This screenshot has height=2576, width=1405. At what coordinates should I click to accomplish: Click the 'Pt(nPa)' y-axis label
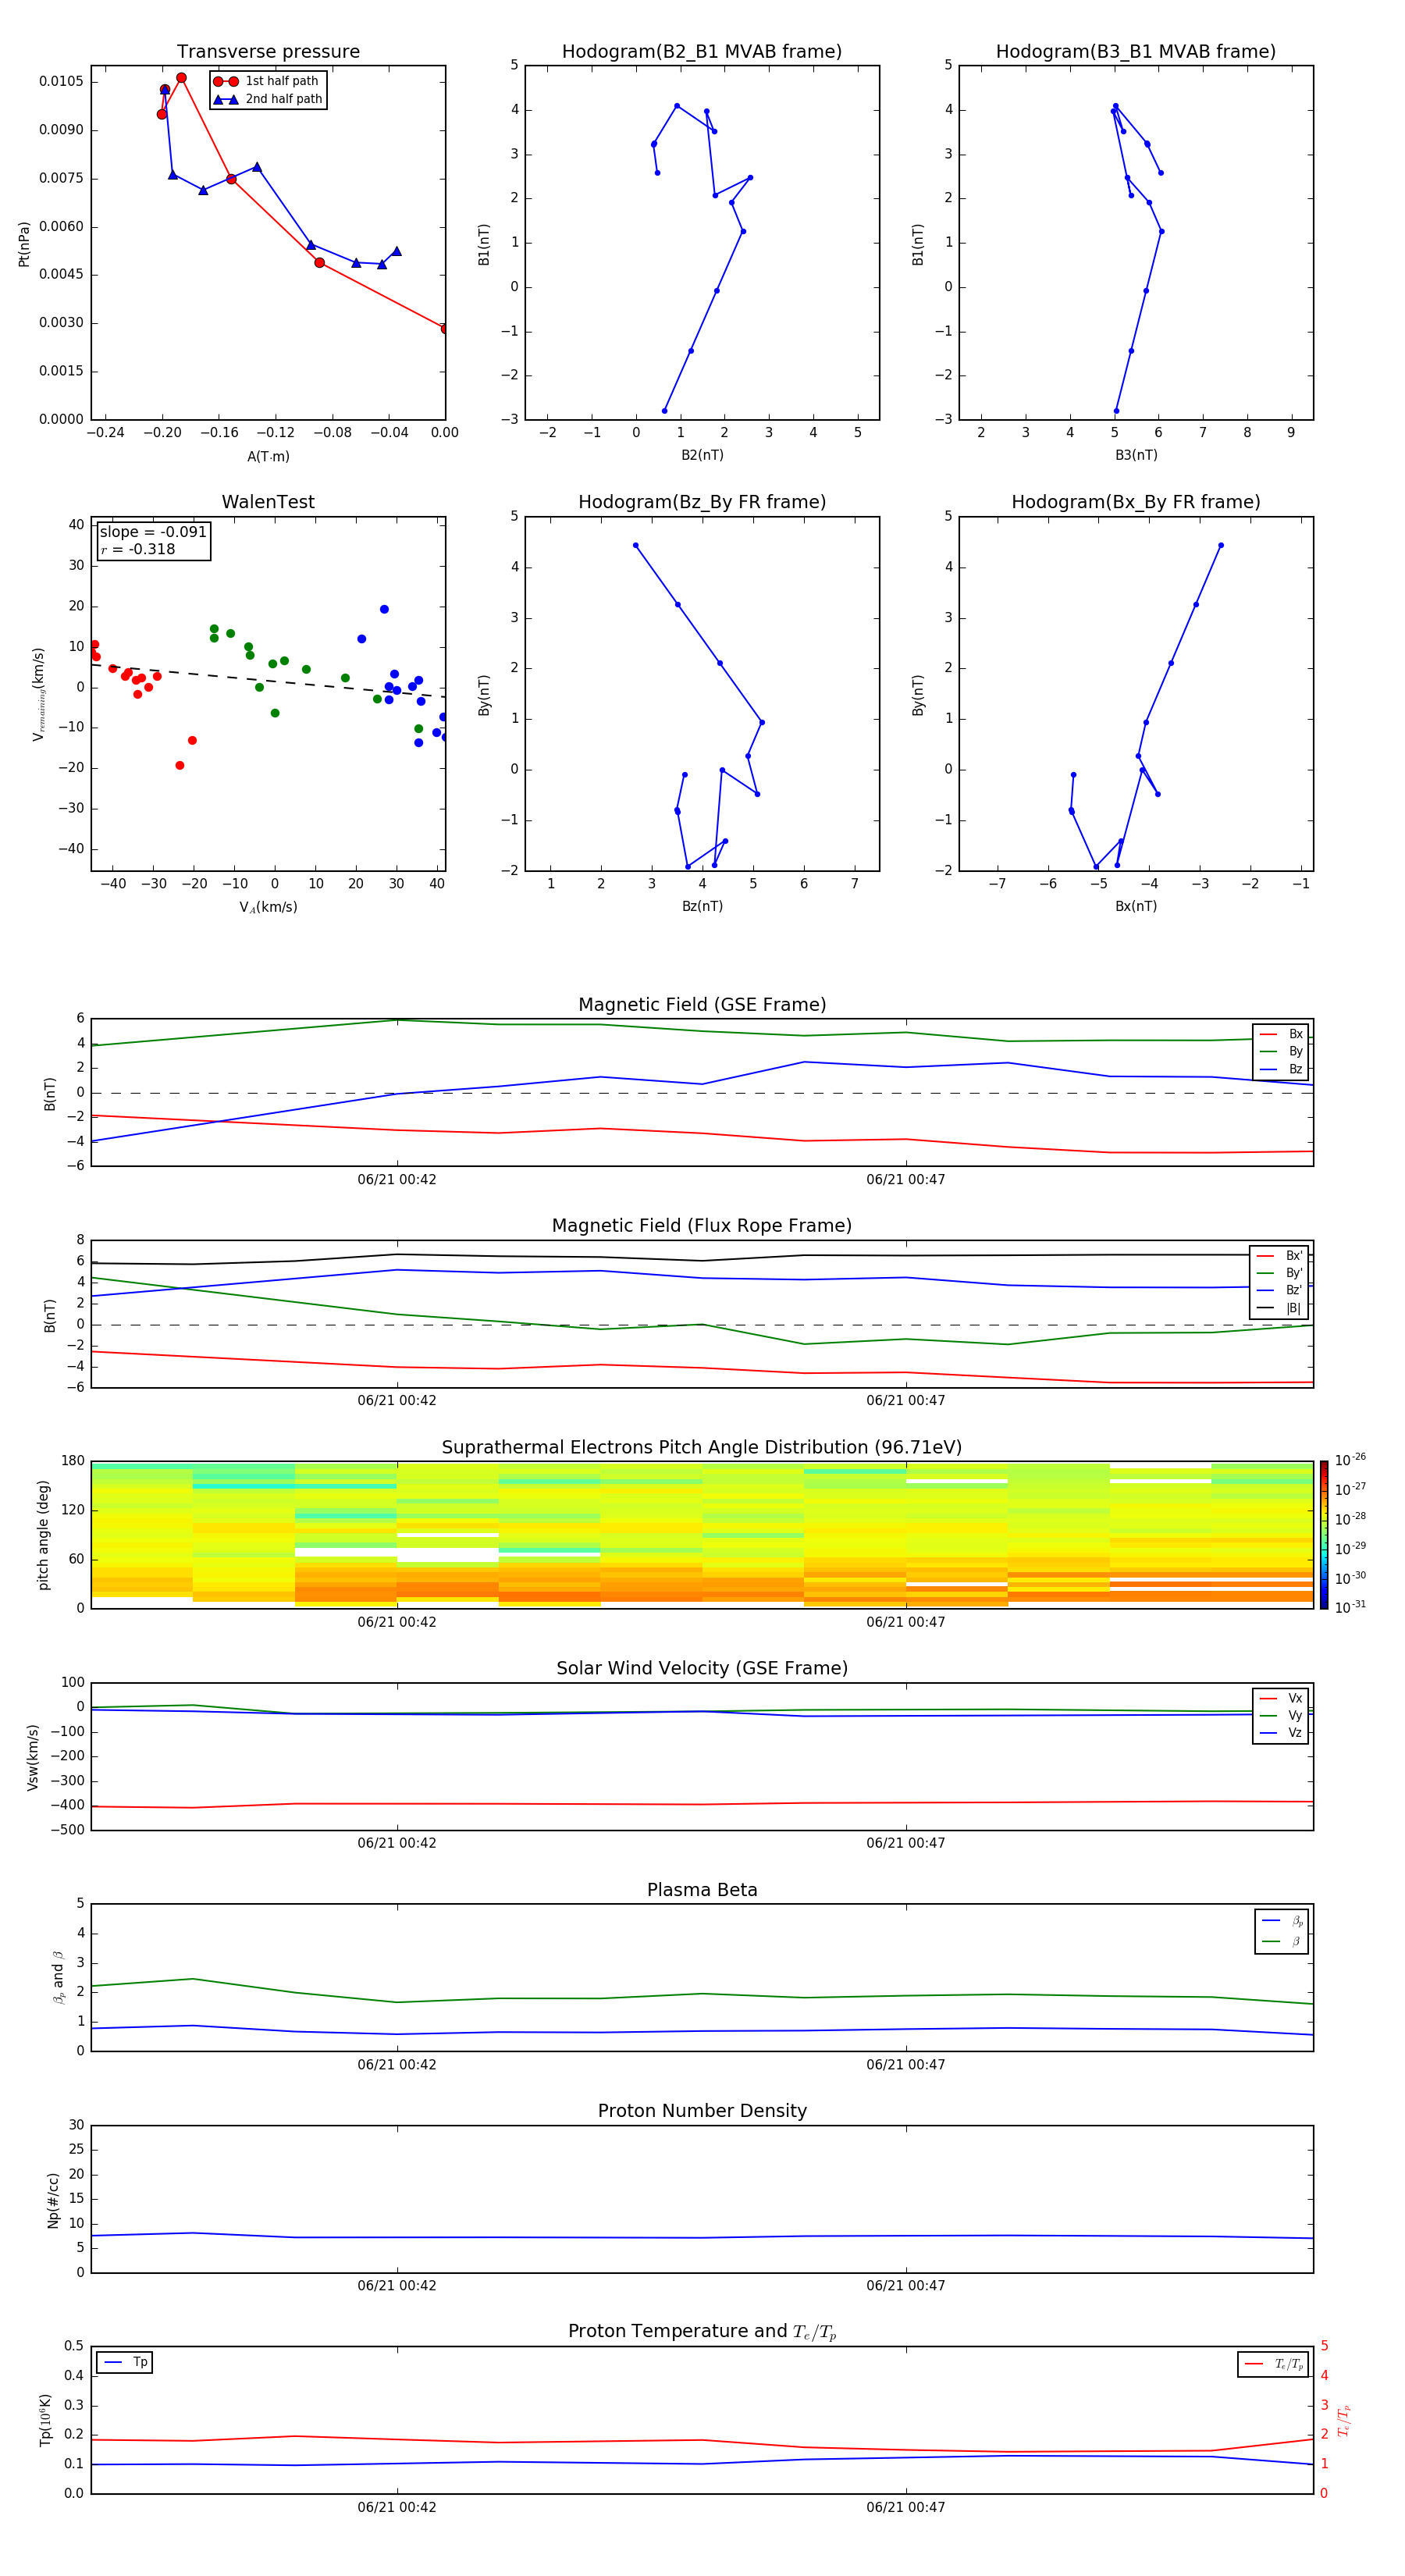pos(24,243)
